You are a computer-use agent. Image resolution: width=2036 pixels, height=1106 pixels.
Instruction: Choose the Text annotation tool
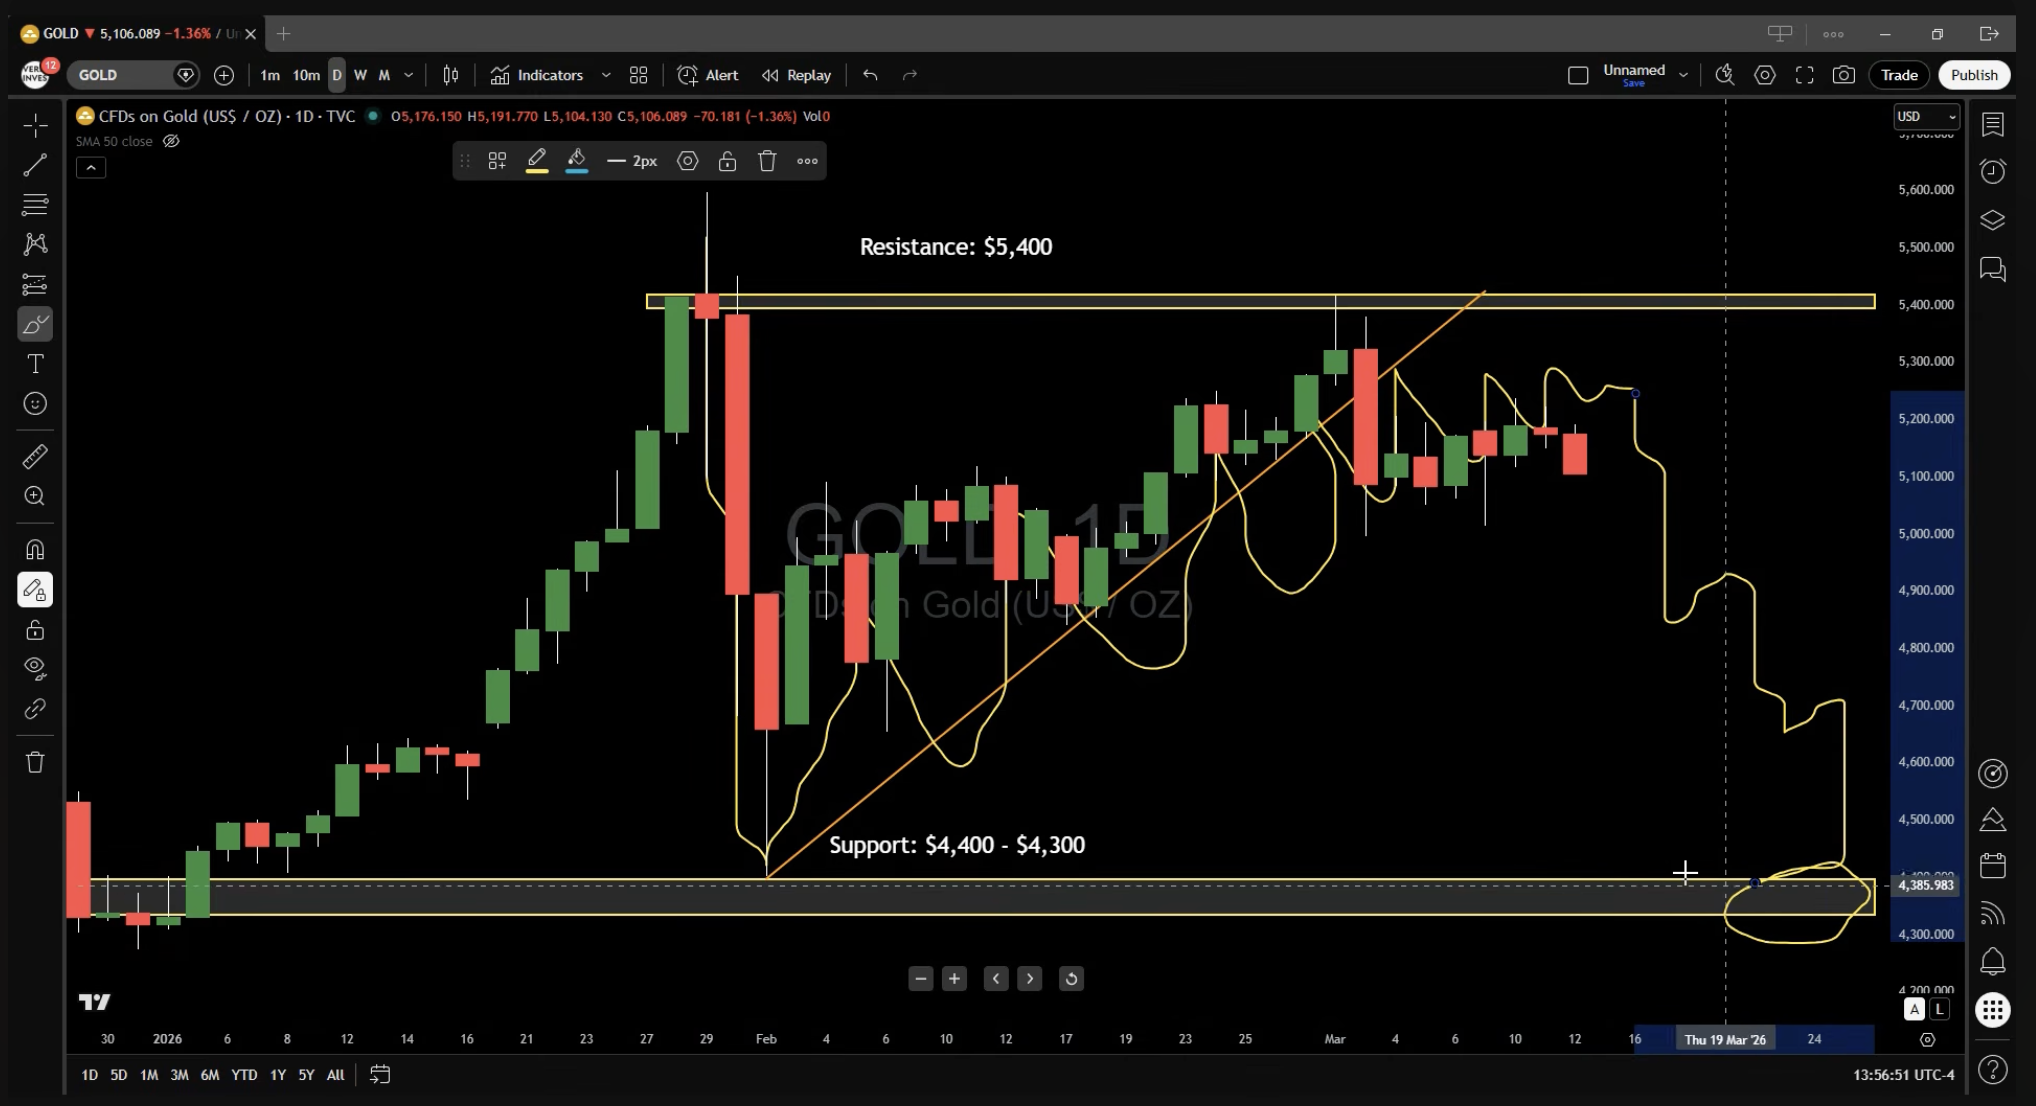click(35, 364)
